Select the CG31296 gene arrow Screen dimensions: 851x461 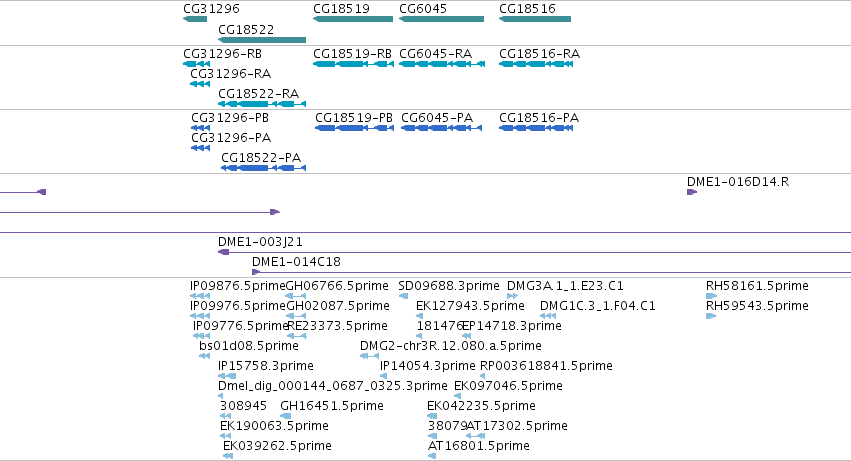(195, 19)
